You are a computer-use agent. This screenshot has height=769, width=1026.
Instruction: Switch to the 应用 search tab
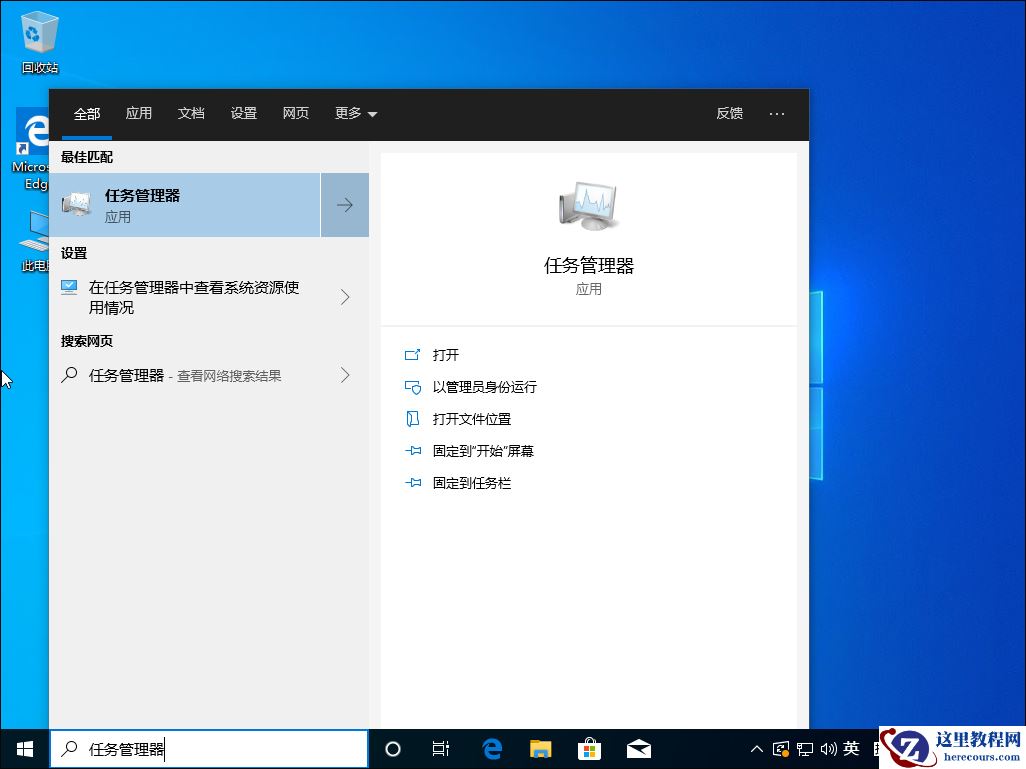139,113
